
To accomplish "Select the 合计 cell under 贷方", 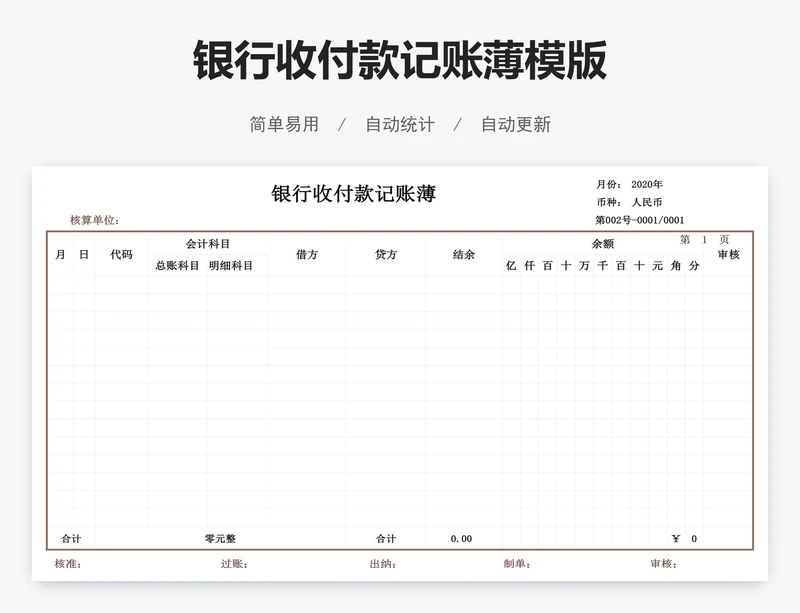I will 386,538.
